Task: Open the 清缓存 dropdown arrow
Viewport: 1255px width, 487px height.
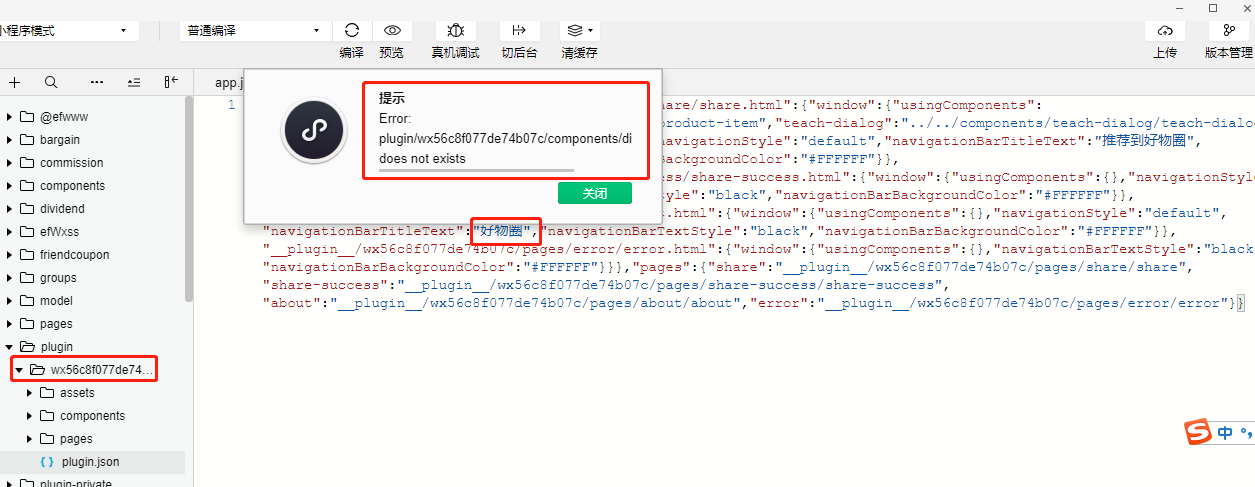Action: click(592, 30)
